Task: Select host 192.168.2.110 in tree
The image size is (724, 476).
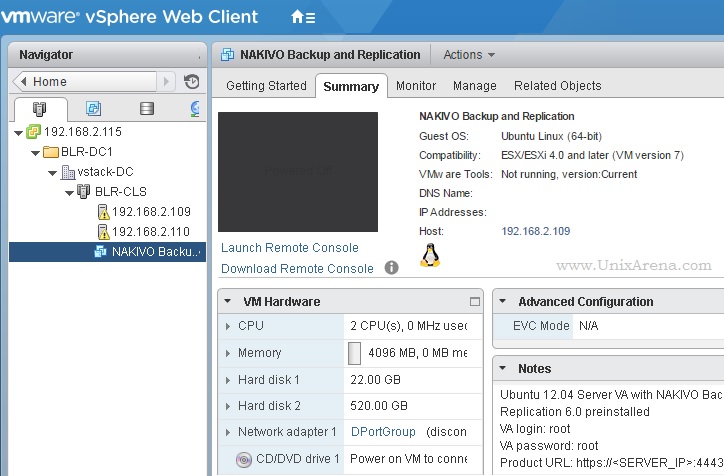Action: (x=151, y=232)
